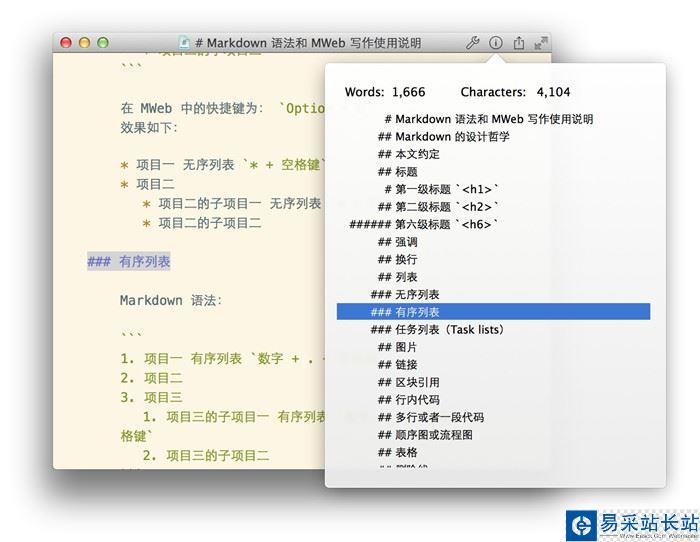
Task: Click highlighted '### 有序列表' outline row
Action: pyautogui.click(x=493, y=312)
